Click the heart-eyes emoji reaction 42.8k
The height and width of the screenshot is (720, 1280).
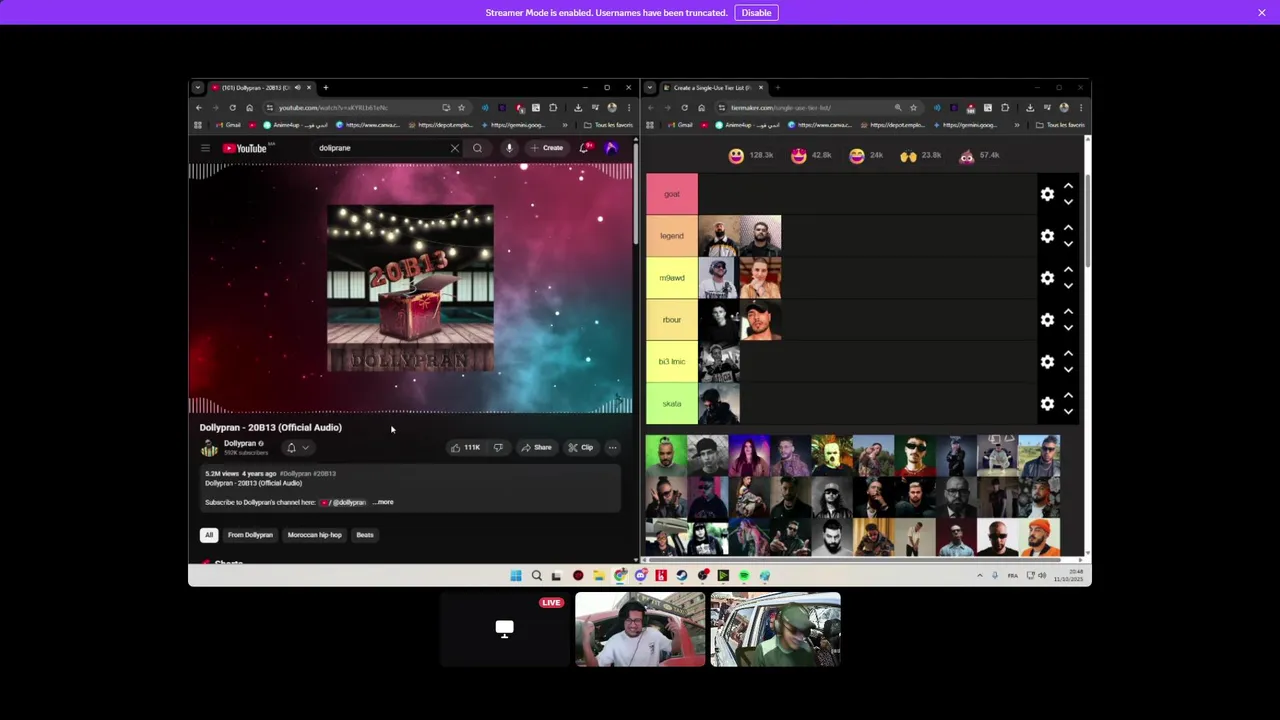(798, 155)
